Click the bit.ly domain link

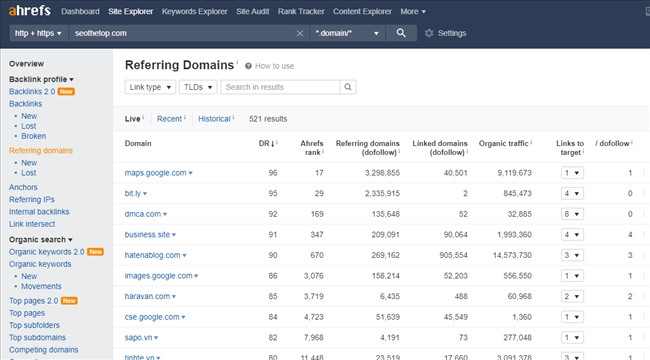pyautogui.click(x=133, y=194)
